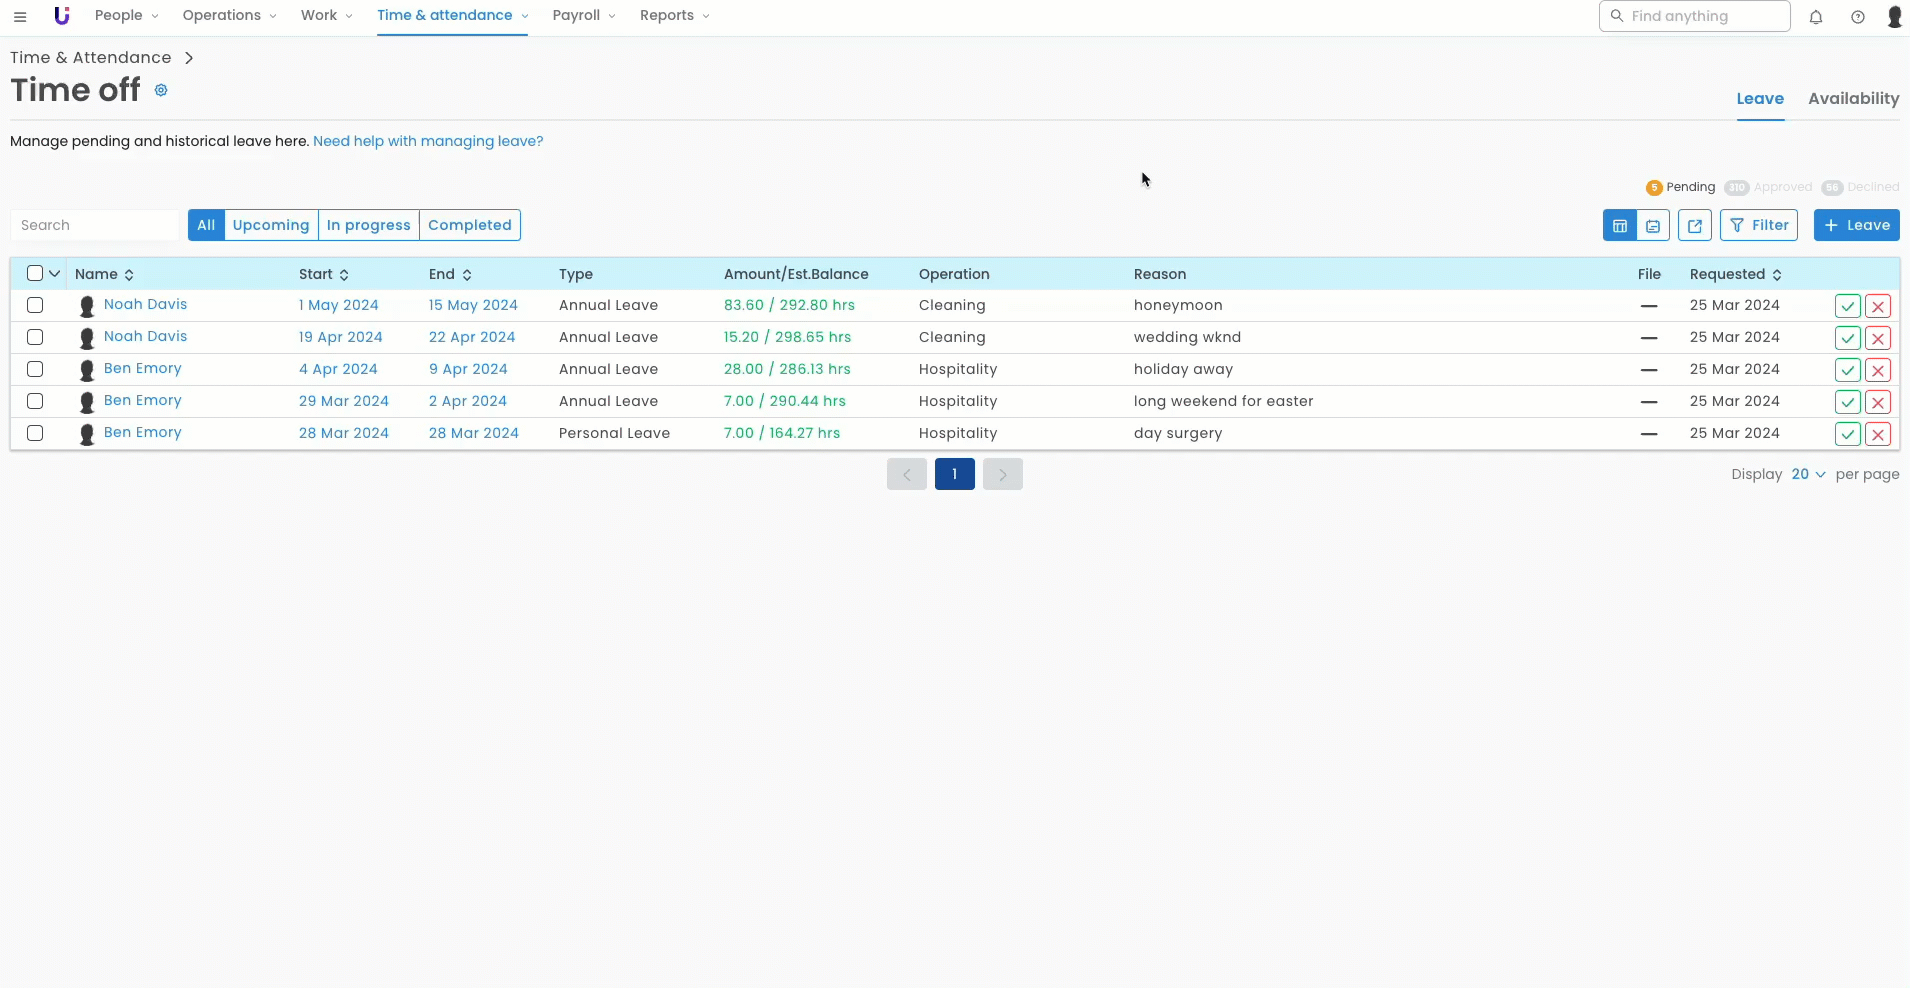The height and width of the screenshot is (988, 1910).
Task: Switch to the Availability tab
Action: [1853, 99]
